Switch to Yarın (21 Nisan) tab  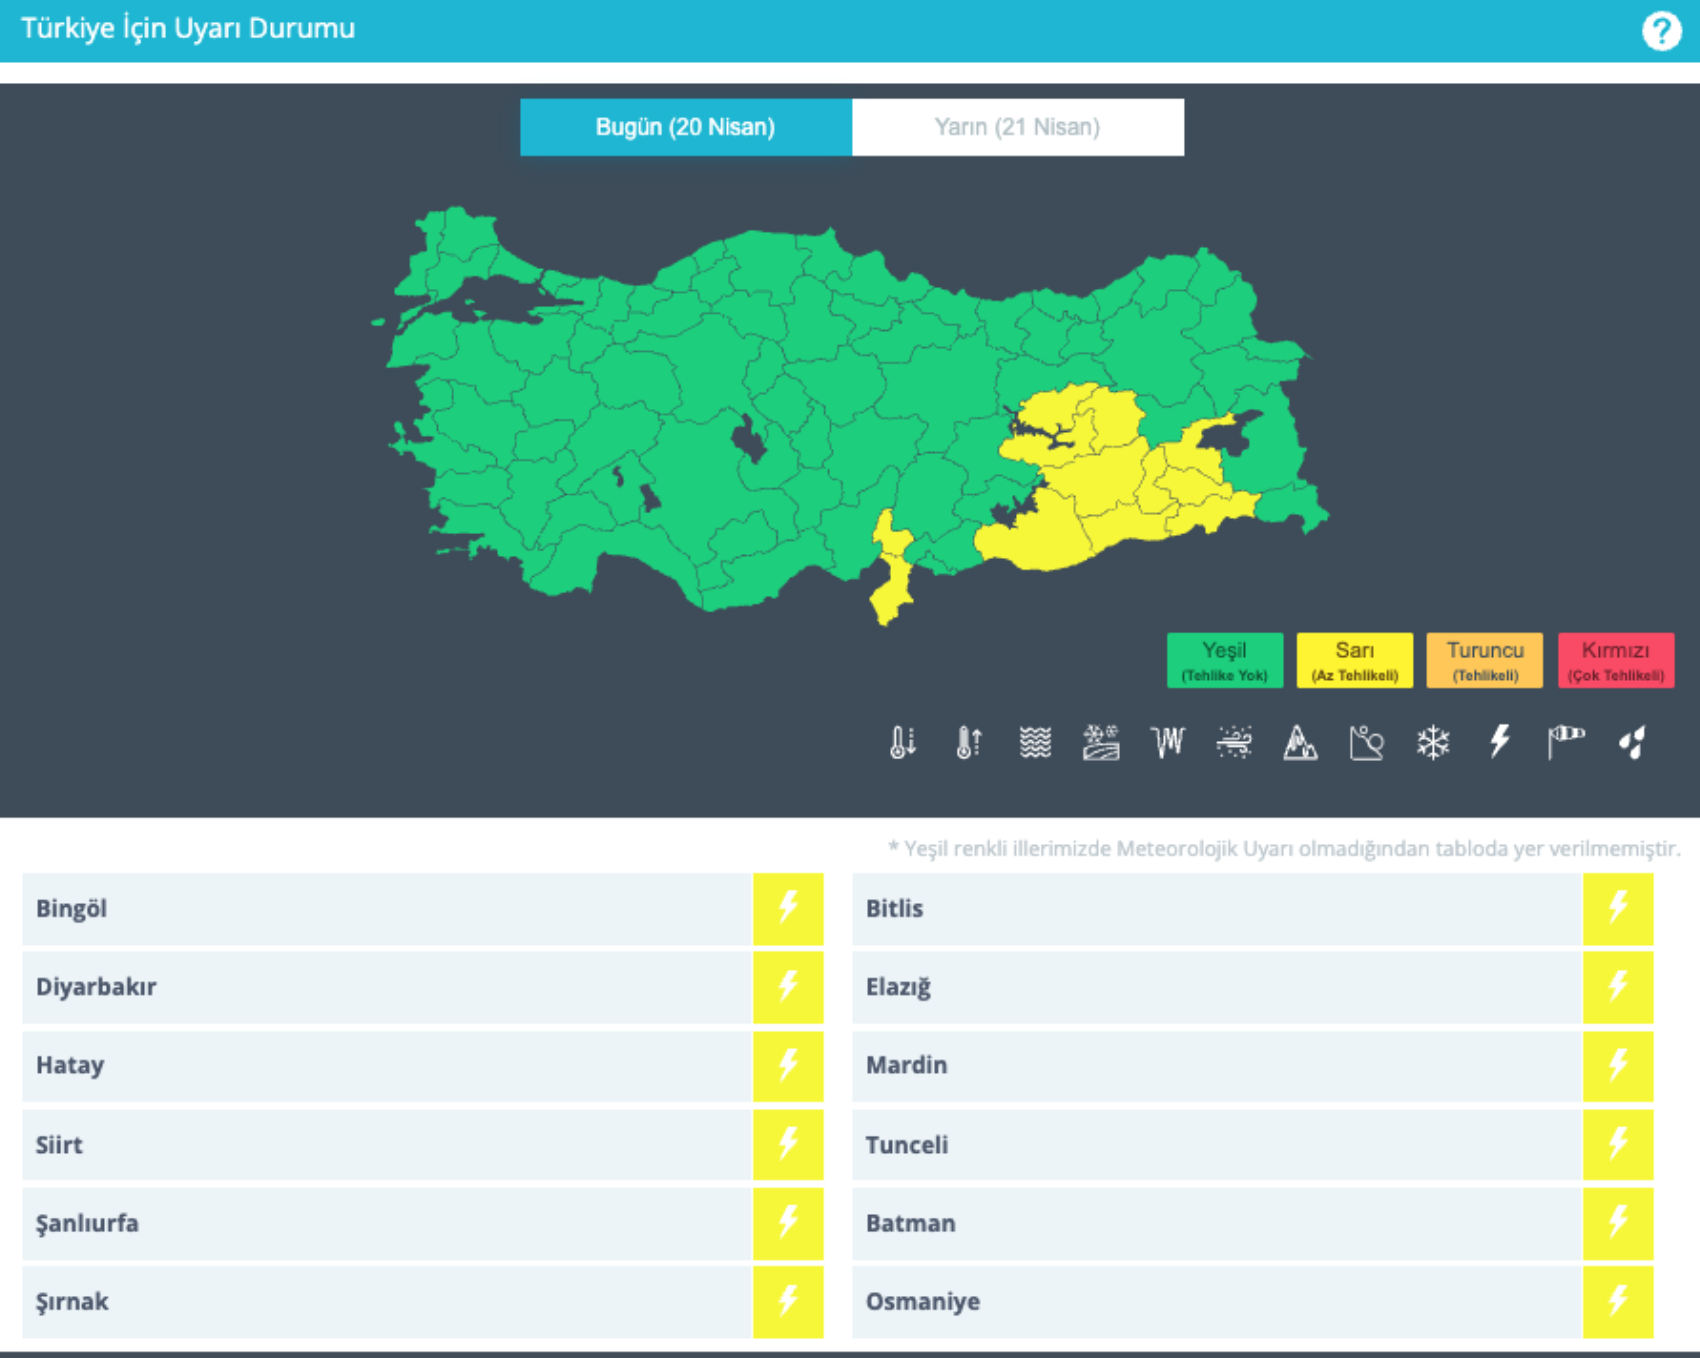(1017, 127)
